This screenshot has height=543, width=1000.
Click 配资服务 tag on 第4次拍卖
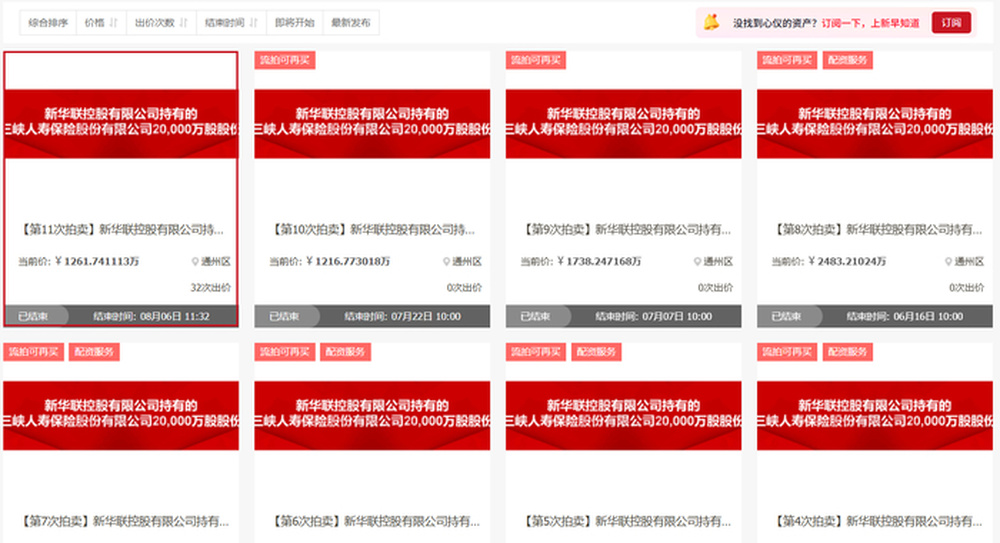pos(848,352)
